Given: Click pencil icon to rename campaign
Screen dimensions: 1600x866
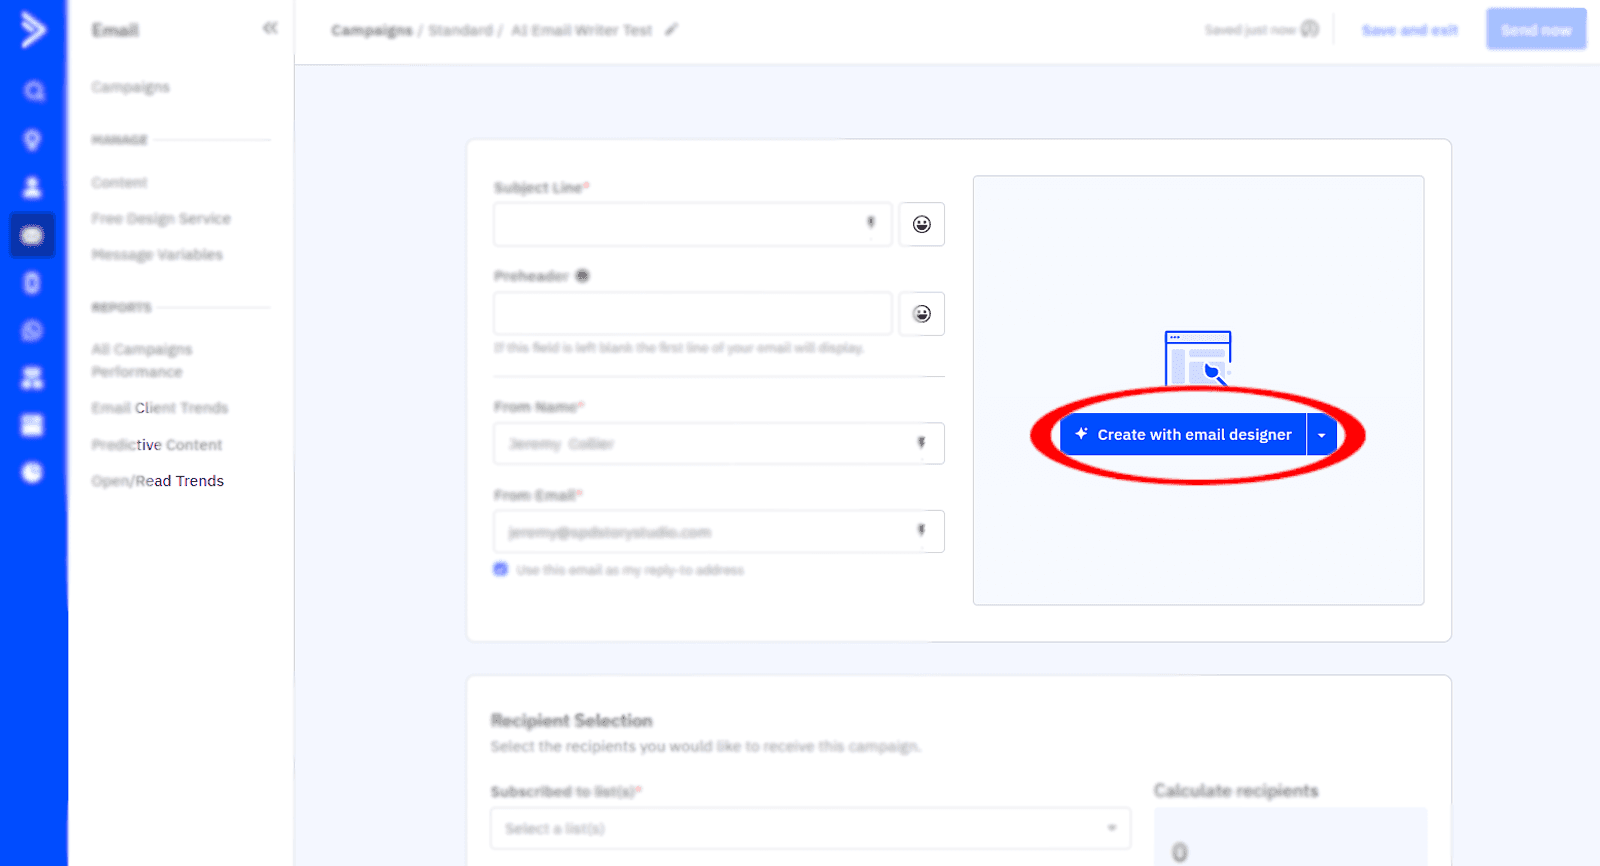Looking at the screenshot, I should click(x=671, y=30).
